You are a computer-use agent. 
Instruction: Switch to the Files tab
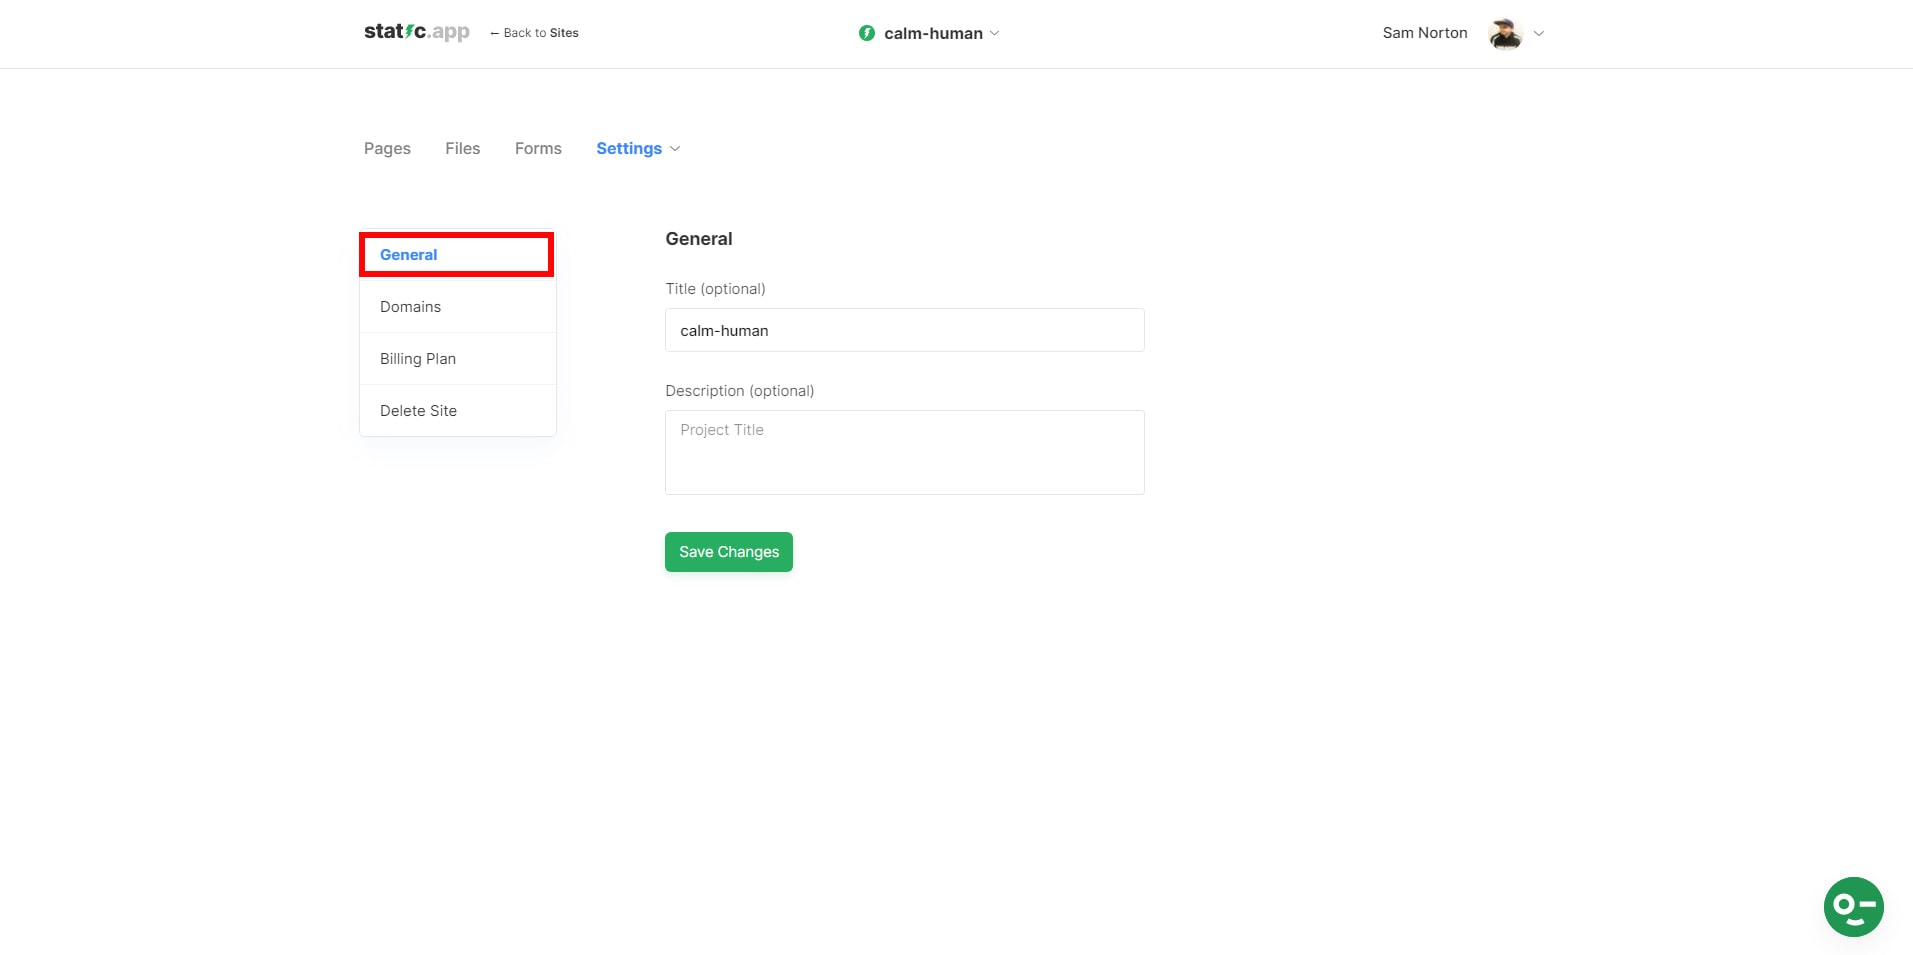coord(462,148)
